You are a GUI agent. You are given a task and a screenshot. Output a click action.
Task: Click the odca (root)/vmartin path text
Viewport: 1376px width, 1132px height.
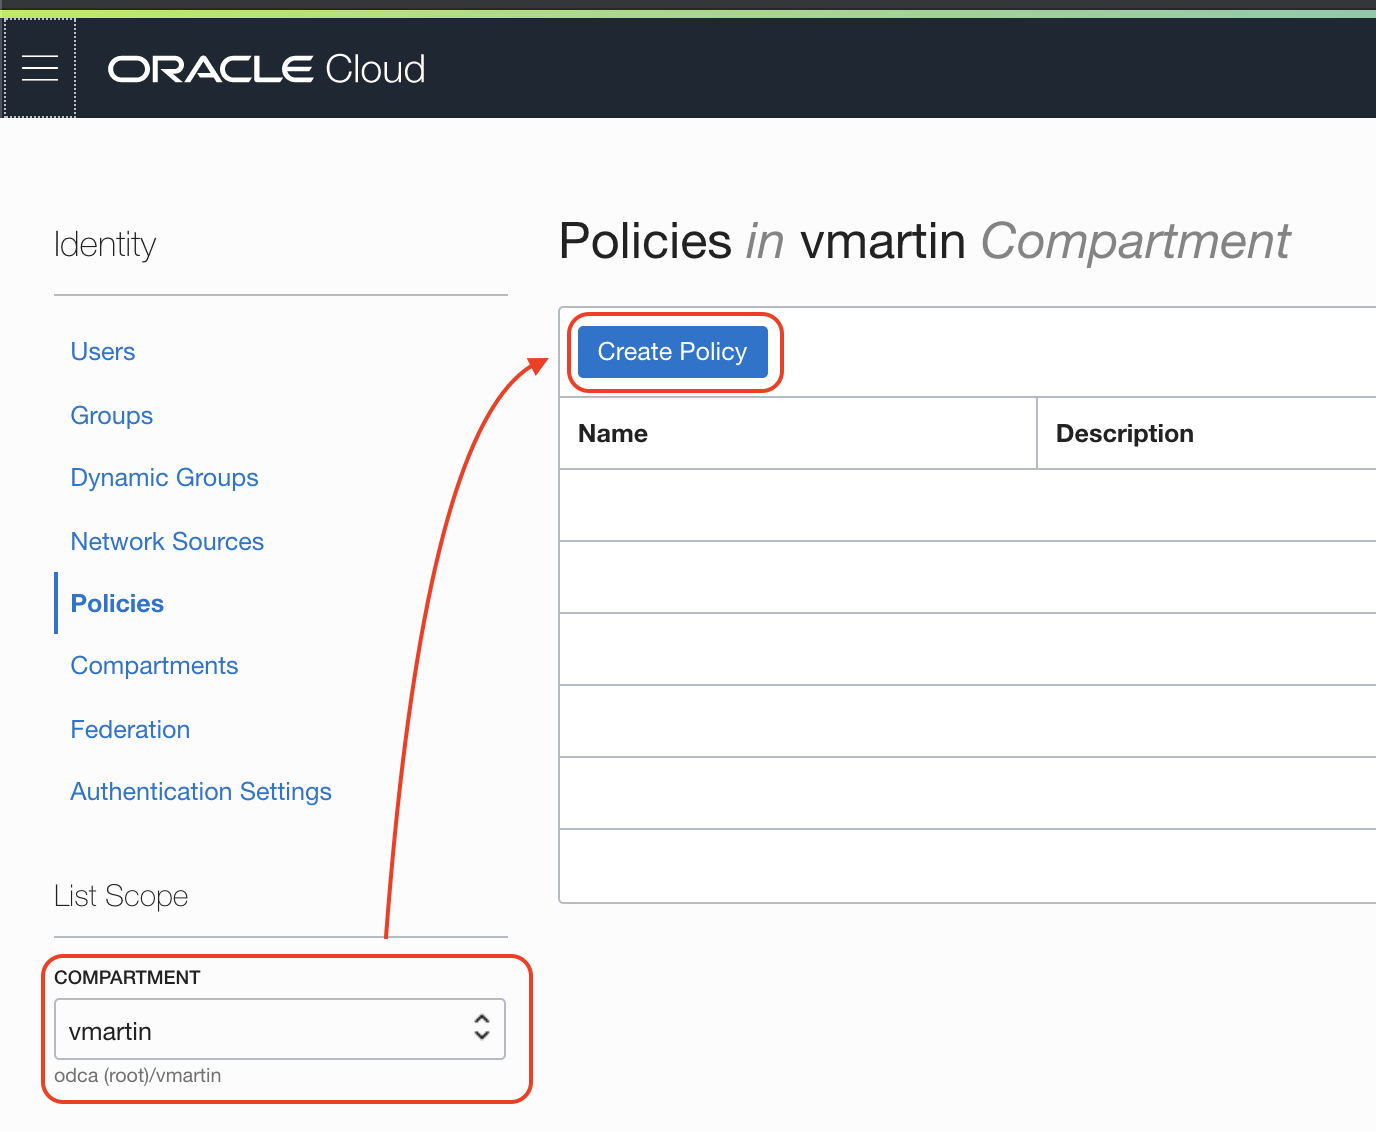coord(138,1076)
